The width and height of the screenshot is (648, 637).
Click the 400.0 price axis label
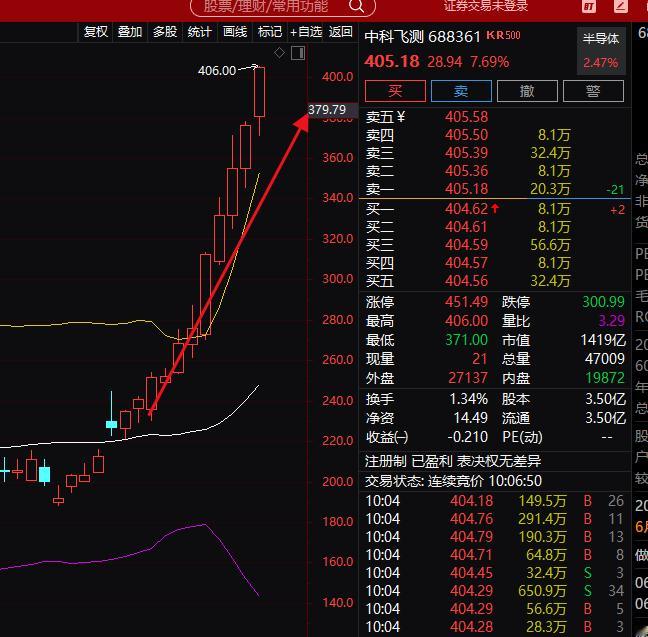point(338,77)
